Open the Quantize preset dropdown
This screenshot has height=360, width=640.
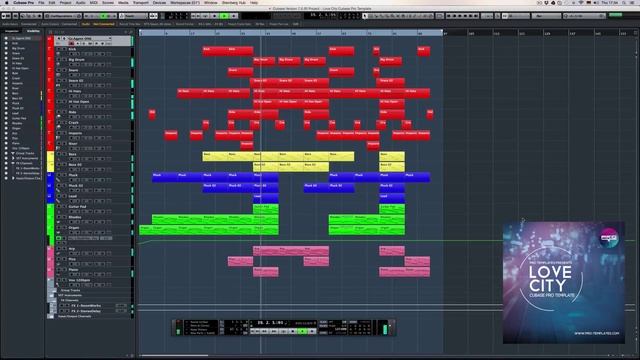click(x=584, y=16)
